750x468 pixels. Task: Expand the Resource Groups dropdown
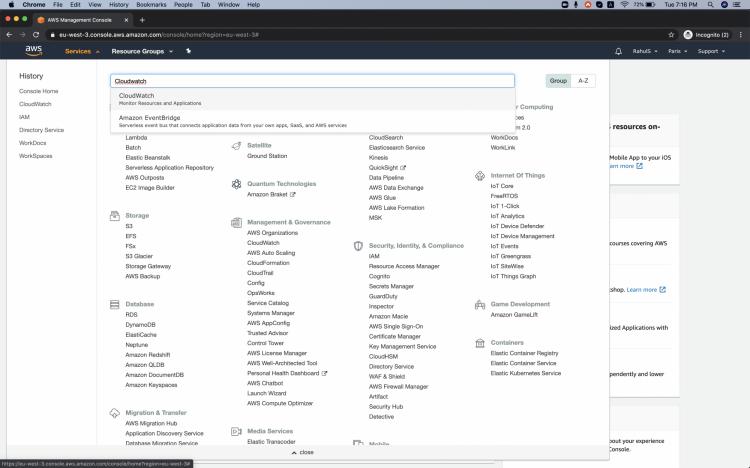(x=140, y=51)
